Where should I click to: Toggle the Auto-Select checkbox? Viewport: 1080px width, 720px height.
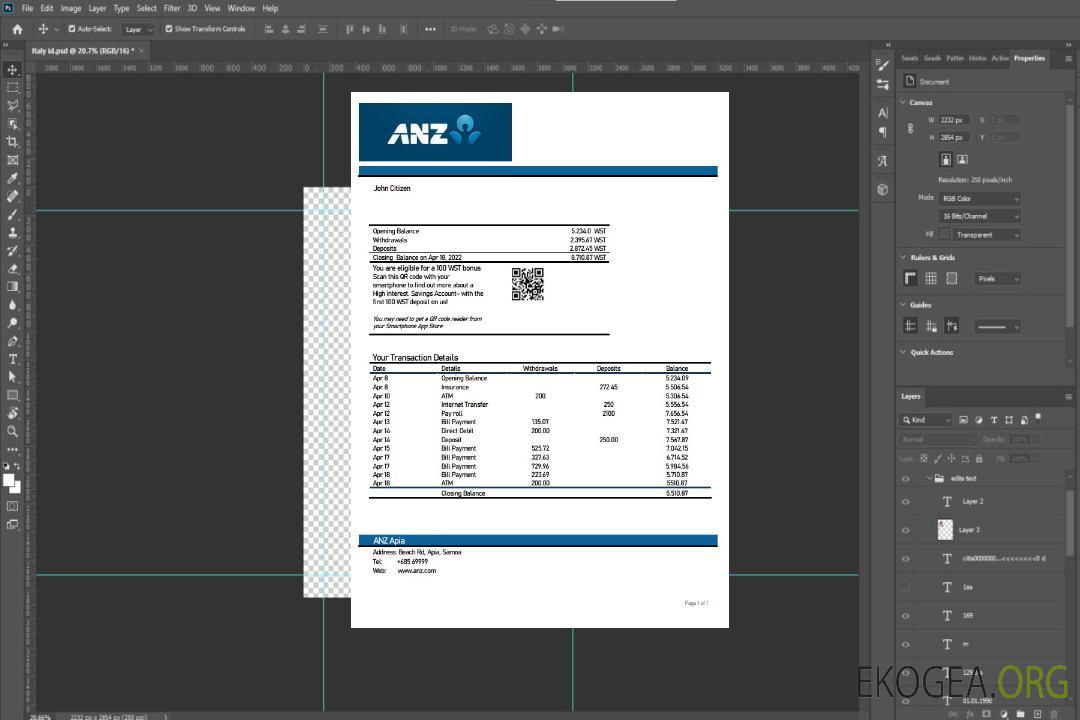pos(72,29)
